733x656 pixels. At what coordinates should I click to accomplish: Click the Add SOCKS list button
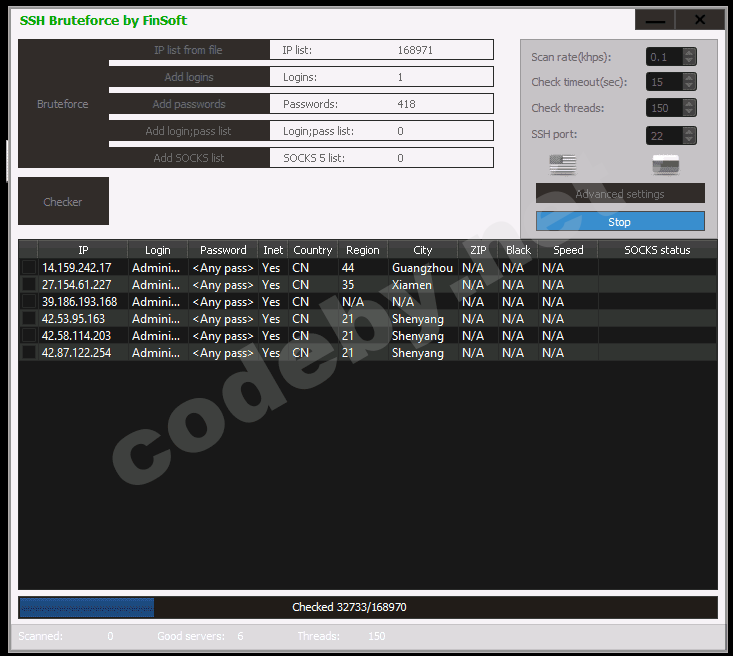pyautogui.click(x=189, y=158)
